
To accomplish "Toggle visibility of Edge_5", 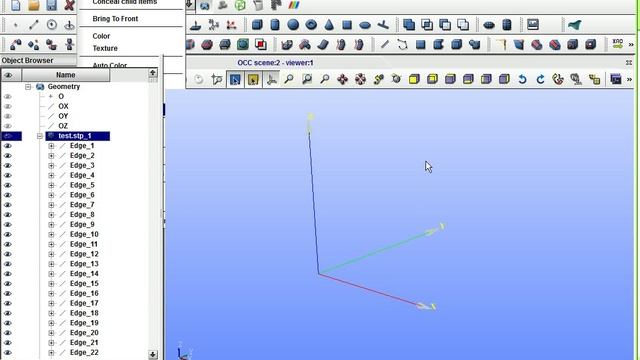I will click(x=8, y=185).
